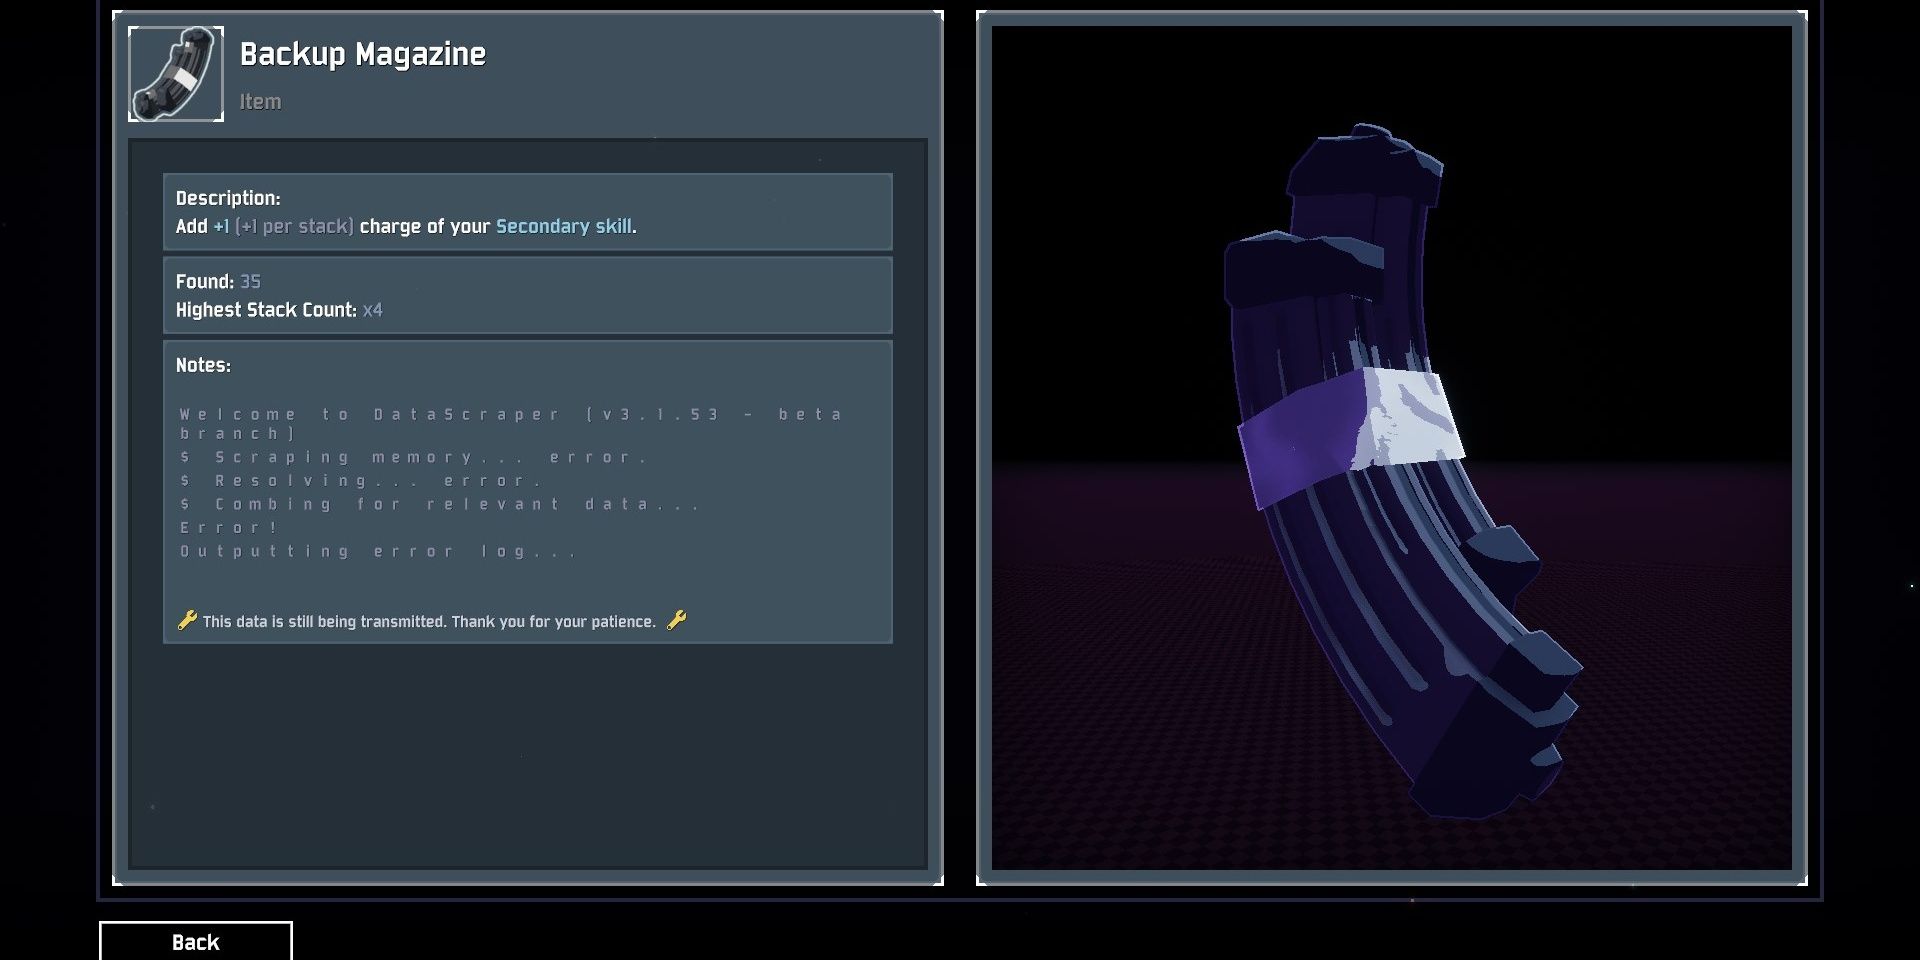Image resolution: width=1920 pixels, height=960 pixels.
Task: Click the Back button
Action: pos(196,941)
